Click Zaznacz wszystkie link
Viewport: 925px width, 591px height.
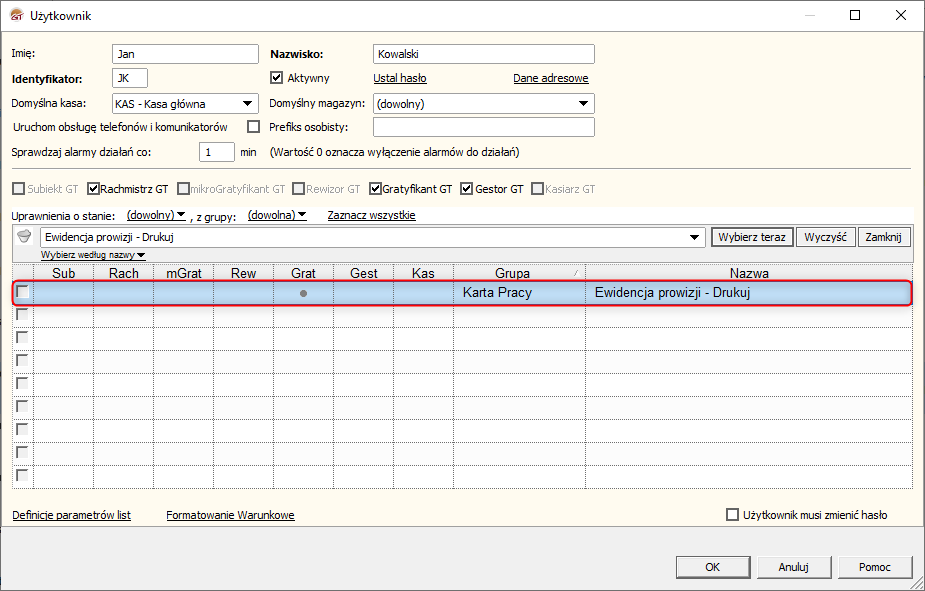(x=372, y=215)
